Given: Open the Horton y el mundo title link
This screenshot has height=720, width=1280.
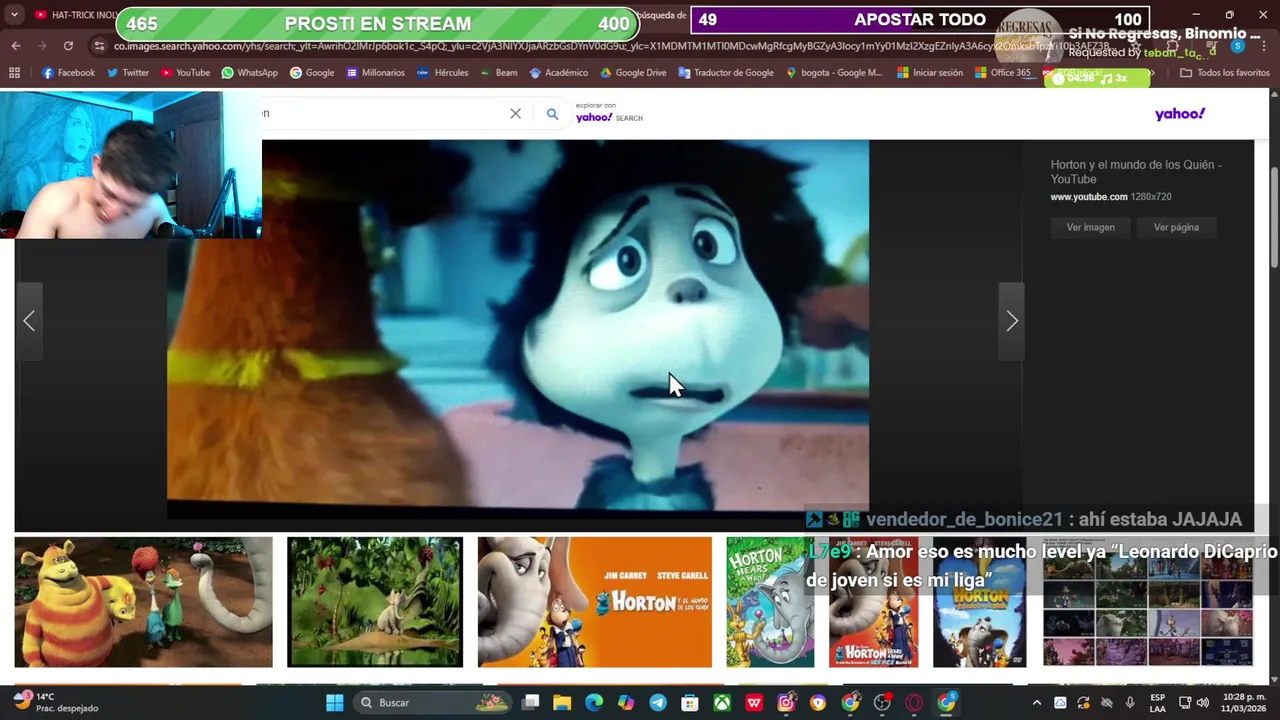Looking at the screenshot, I should click(1135, 172).
